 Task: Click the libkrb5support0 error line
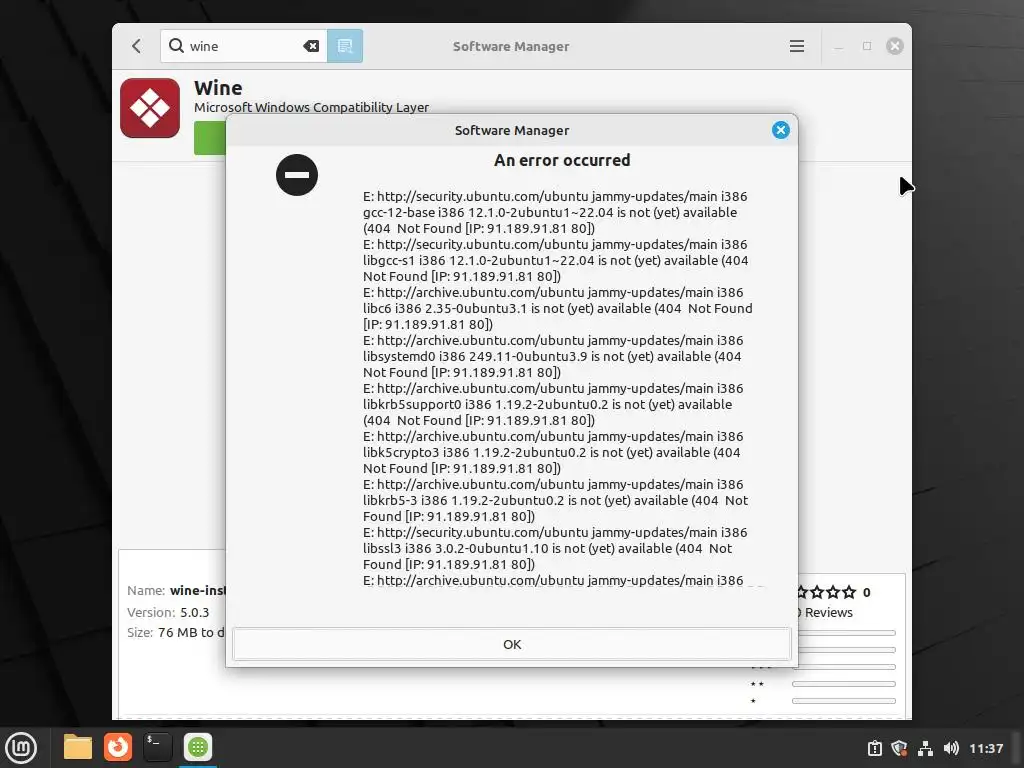549,404
